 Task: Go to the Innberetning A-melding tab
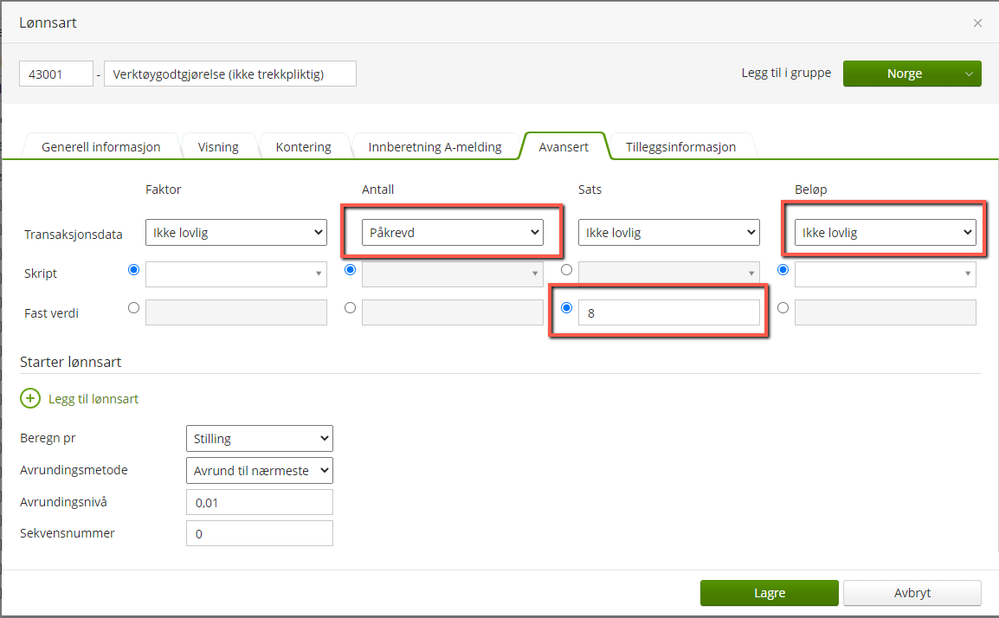(434, 147)
